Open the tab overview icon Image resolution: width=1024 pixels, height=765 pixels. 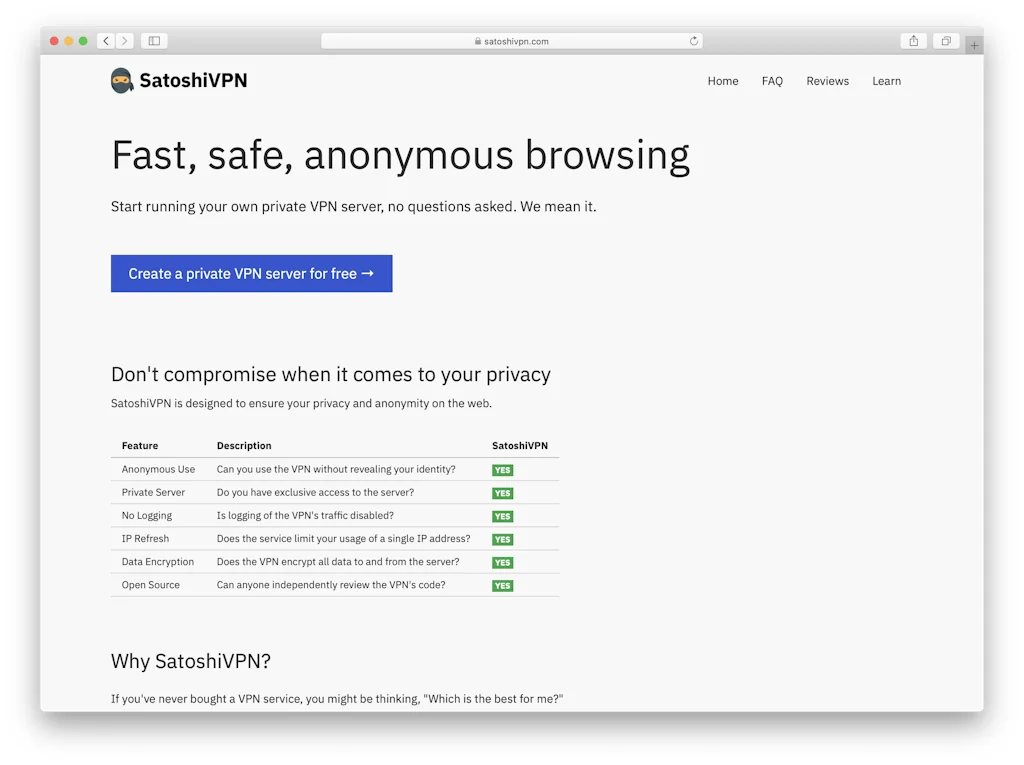[945, 41]
